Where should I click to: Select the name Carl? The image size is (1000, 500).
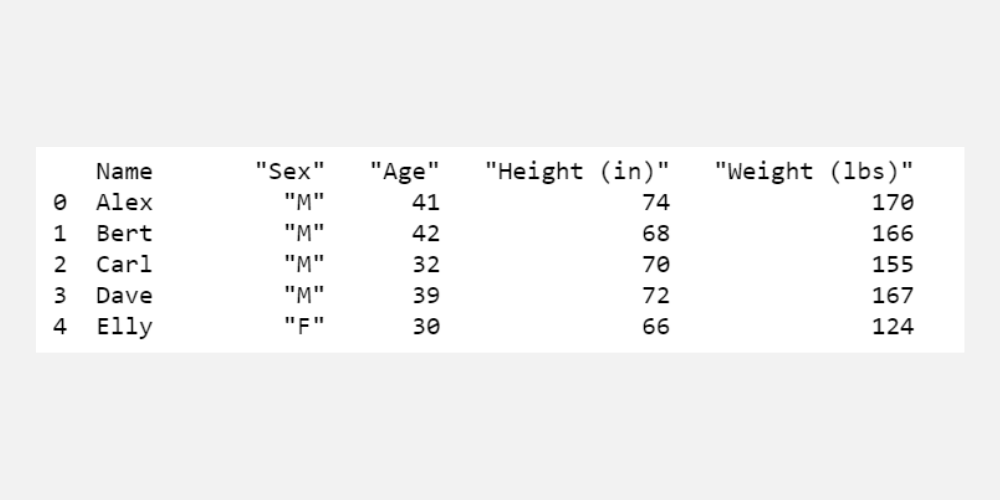pyautogui.click(x=124, y=265)
